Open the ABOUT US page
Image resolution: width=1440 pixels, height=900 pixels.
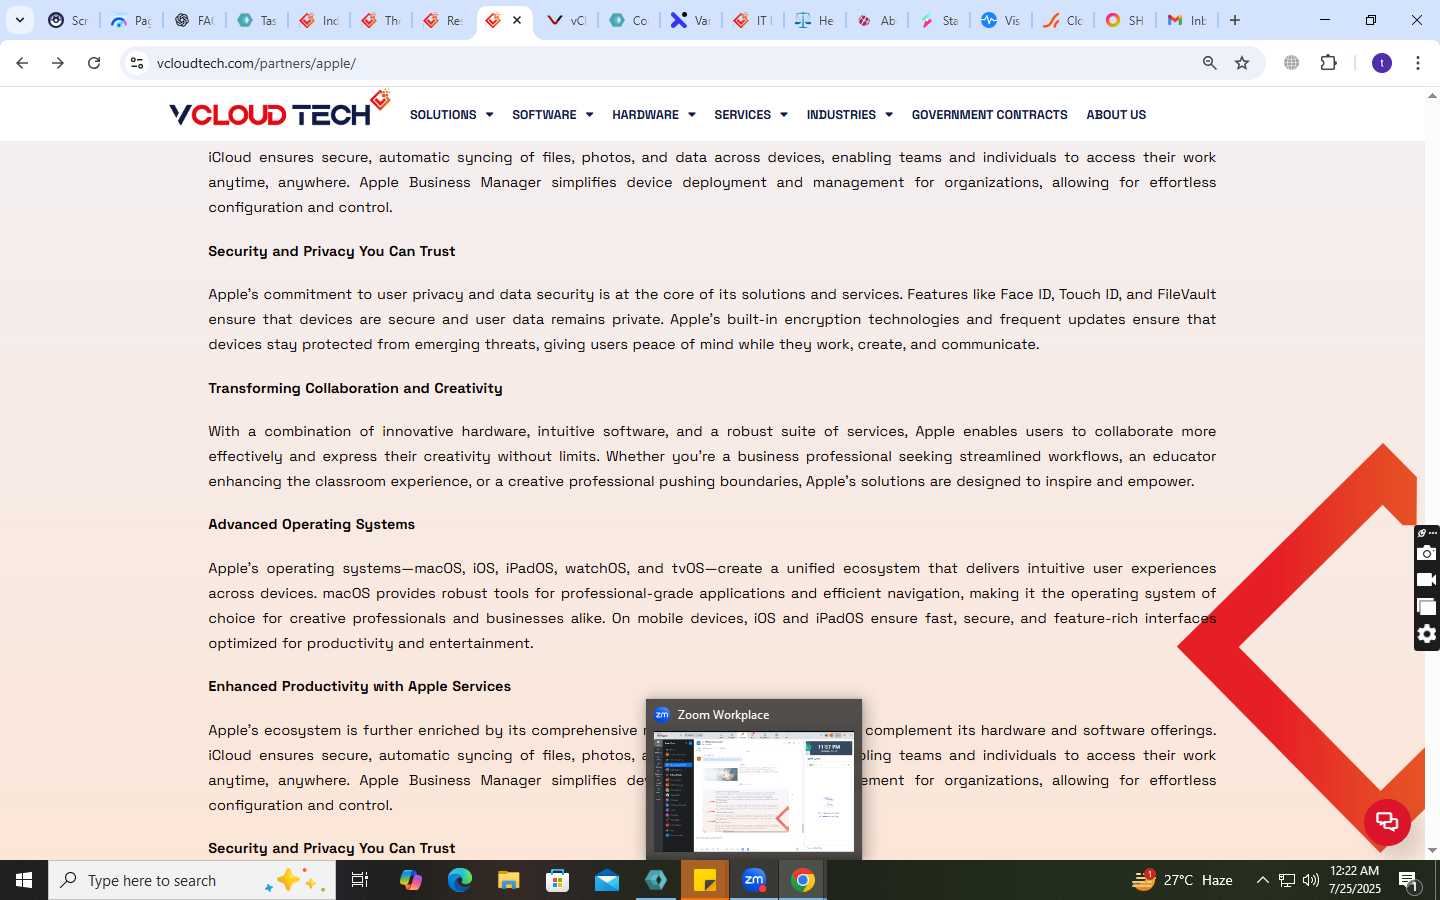coord(1116,115)
